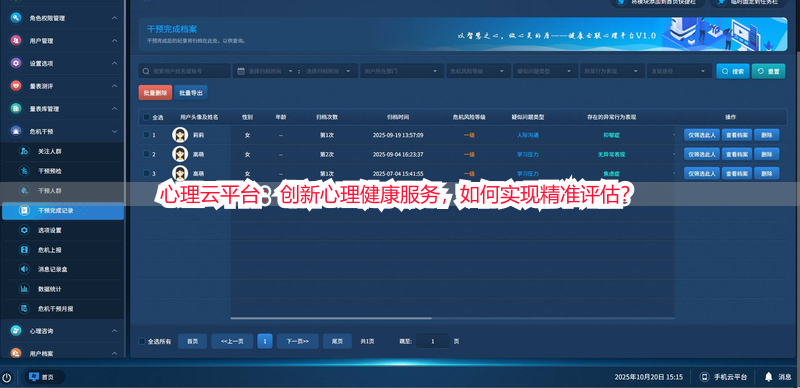Expand 量表测评 with its chevron

[x=115, y=86]
